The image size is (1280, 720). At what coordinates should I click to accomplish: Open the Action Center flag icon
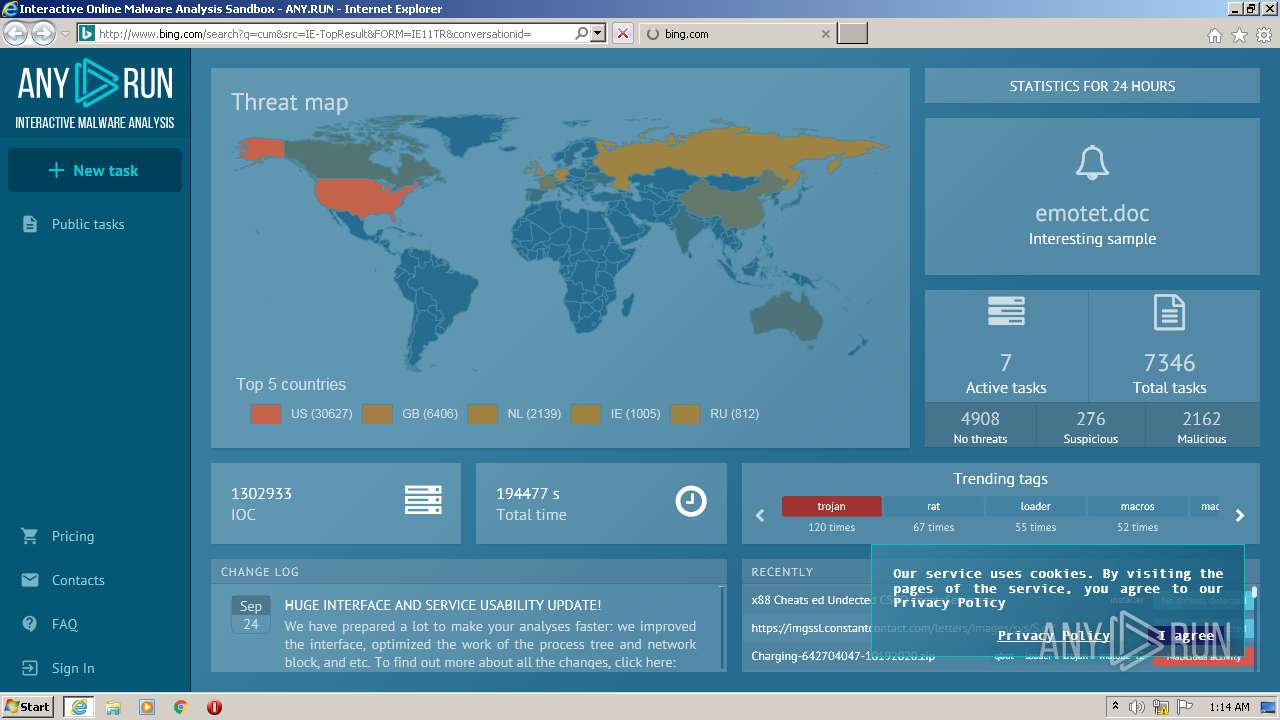pos(1185,707)
